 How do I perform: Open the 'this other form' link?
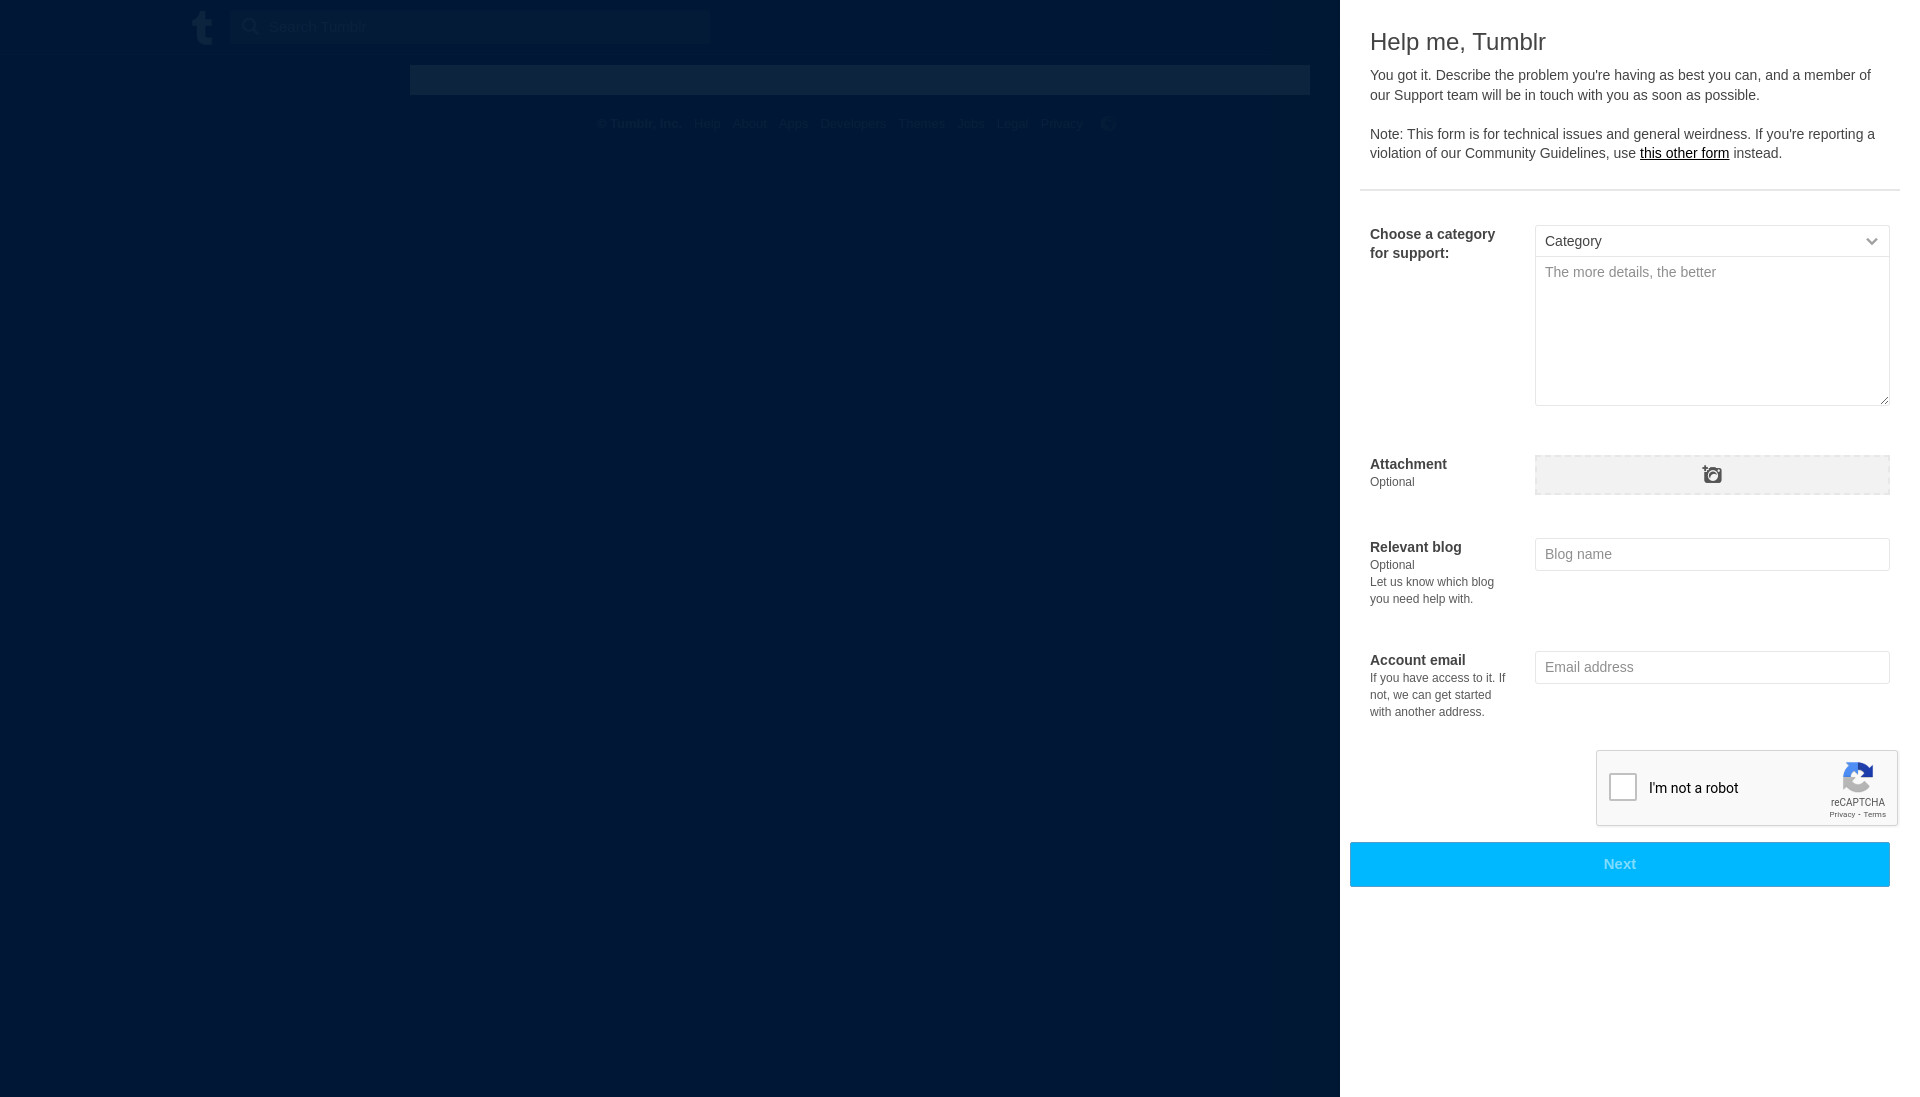tap(1684, 153)
